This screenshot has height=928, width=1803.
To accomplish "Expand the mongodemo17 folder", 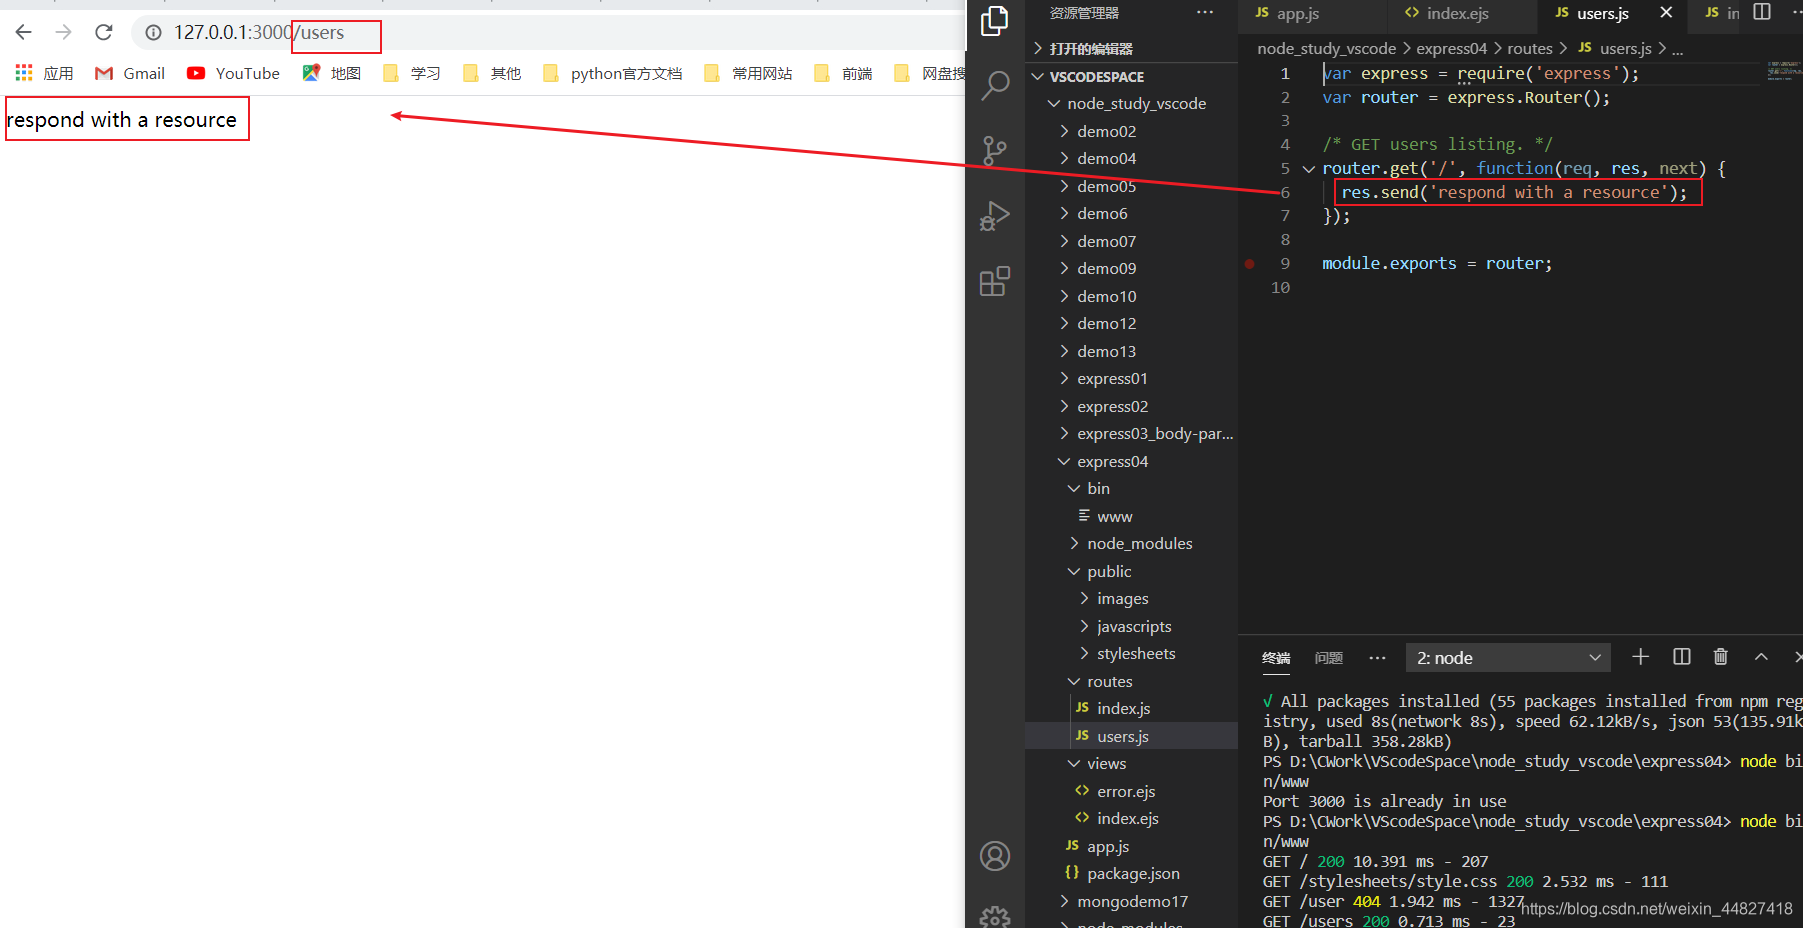I will pos(1131,901).
